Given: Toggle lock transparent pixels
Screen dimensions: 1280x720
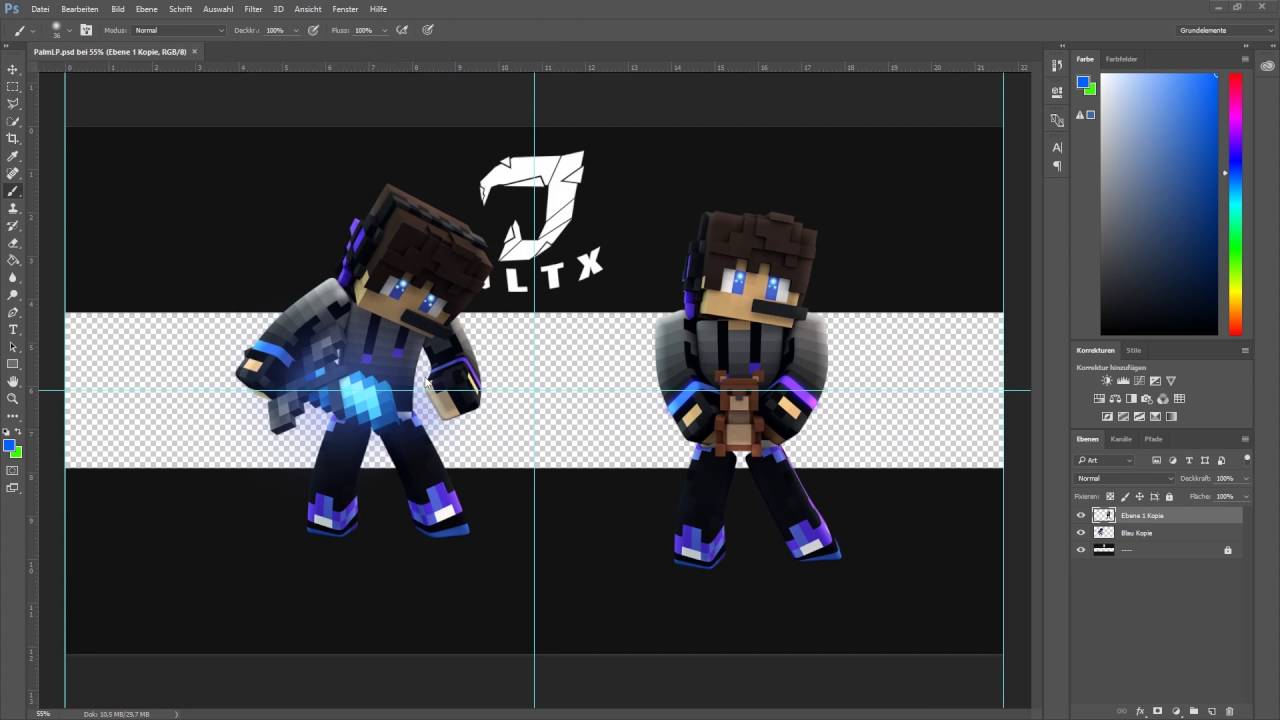Looking at the screenshot, I should [1110, 496].
